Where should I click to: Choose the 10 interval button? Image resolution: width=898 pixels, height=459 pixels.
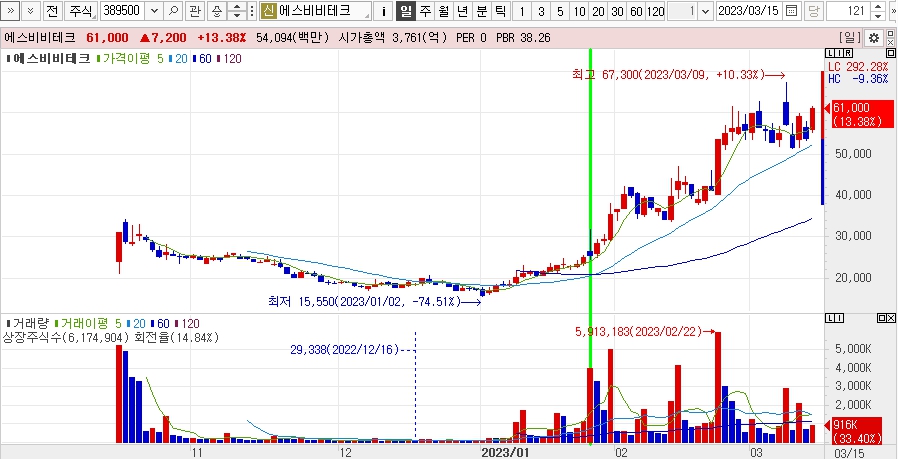coord(578,10)
